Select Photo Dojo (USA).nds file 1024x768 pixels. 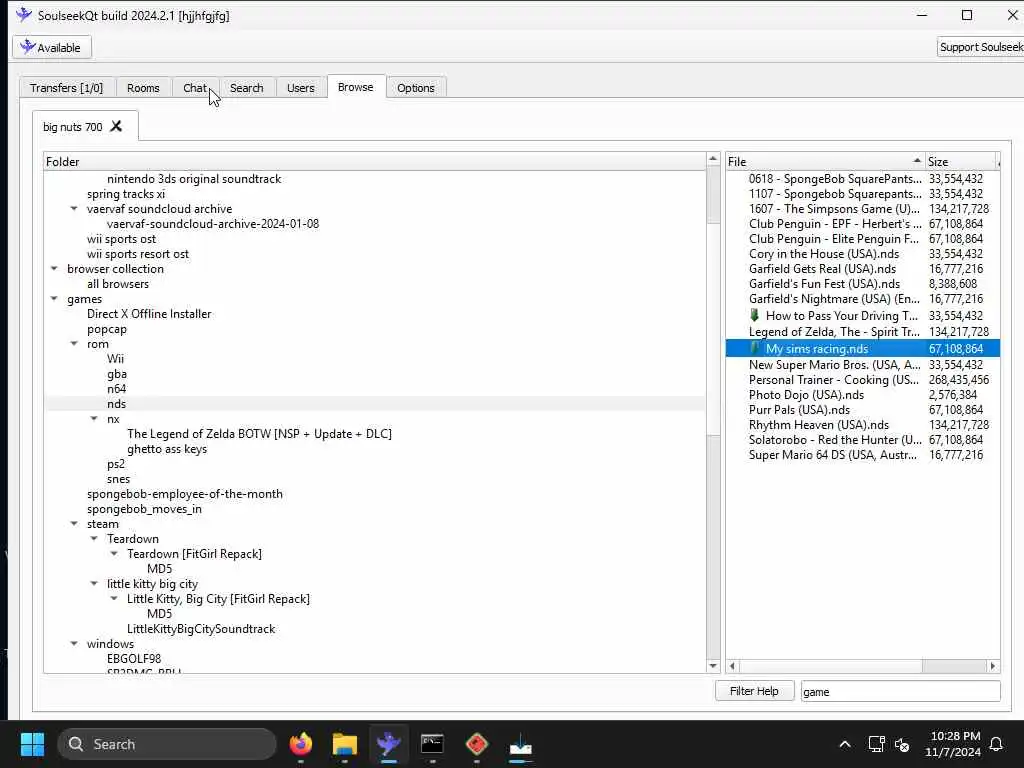click(806, 395)
